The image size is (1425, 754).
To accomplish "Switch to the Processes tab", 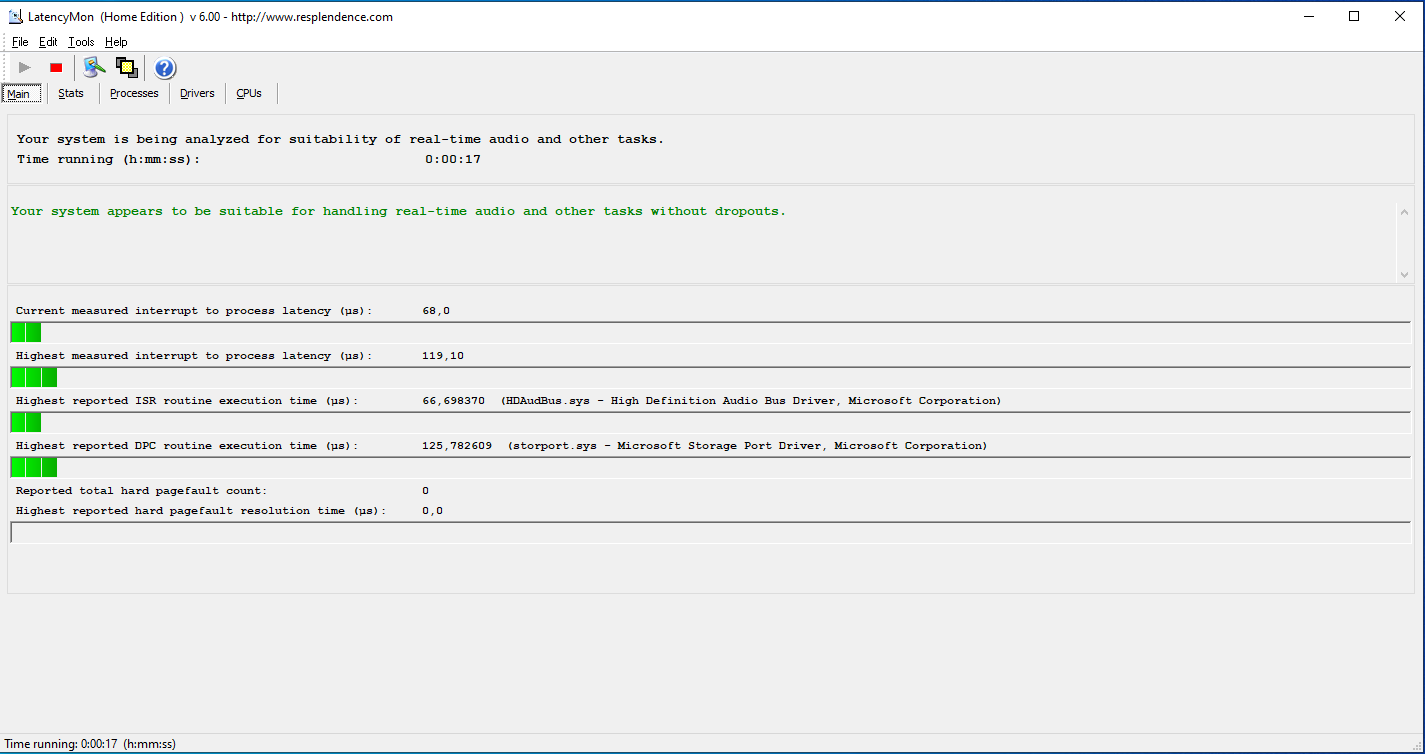I will coord(134,93).
